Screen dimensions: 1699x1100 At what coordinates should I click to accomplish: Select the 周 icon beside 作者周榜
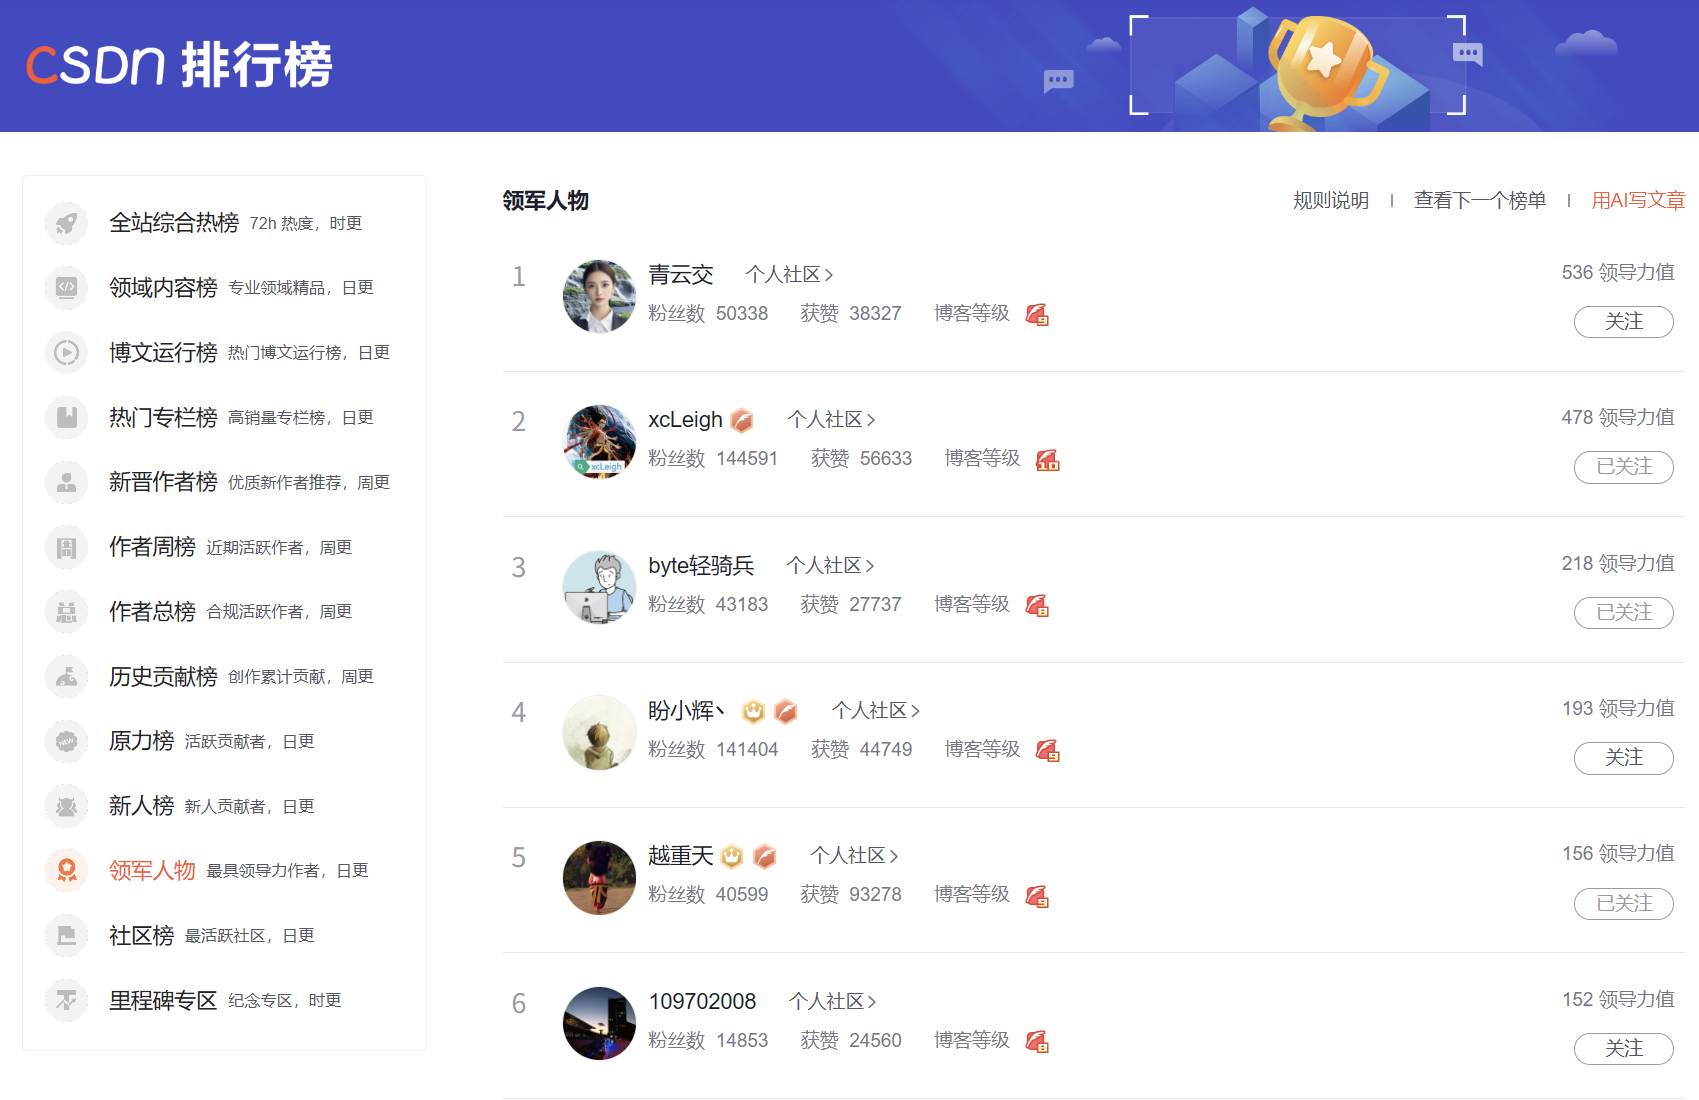click(x=67, y=547)
